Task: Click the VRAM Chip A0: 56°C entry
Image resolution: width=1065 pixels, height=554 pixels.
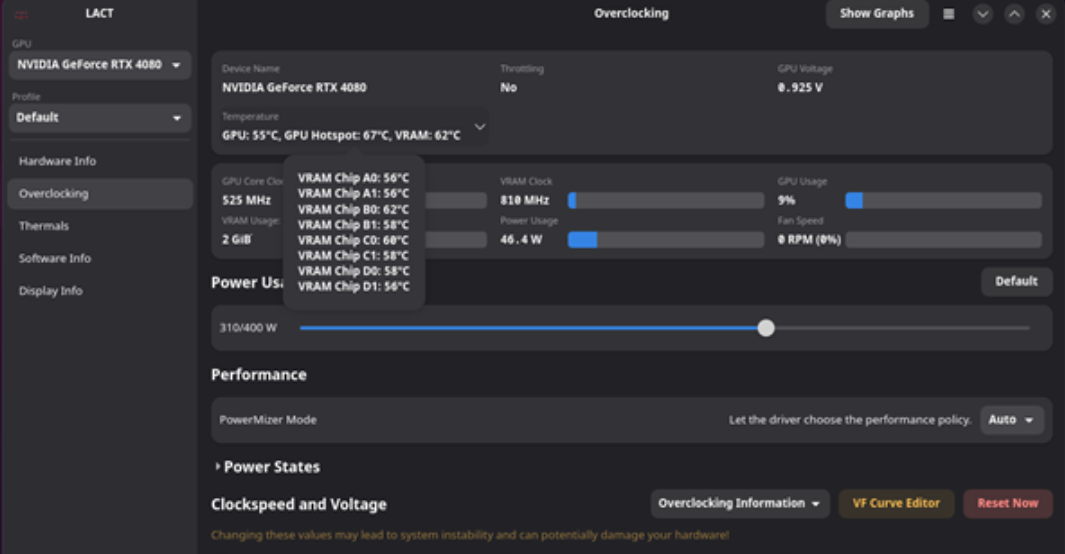Action: (353, 179)
